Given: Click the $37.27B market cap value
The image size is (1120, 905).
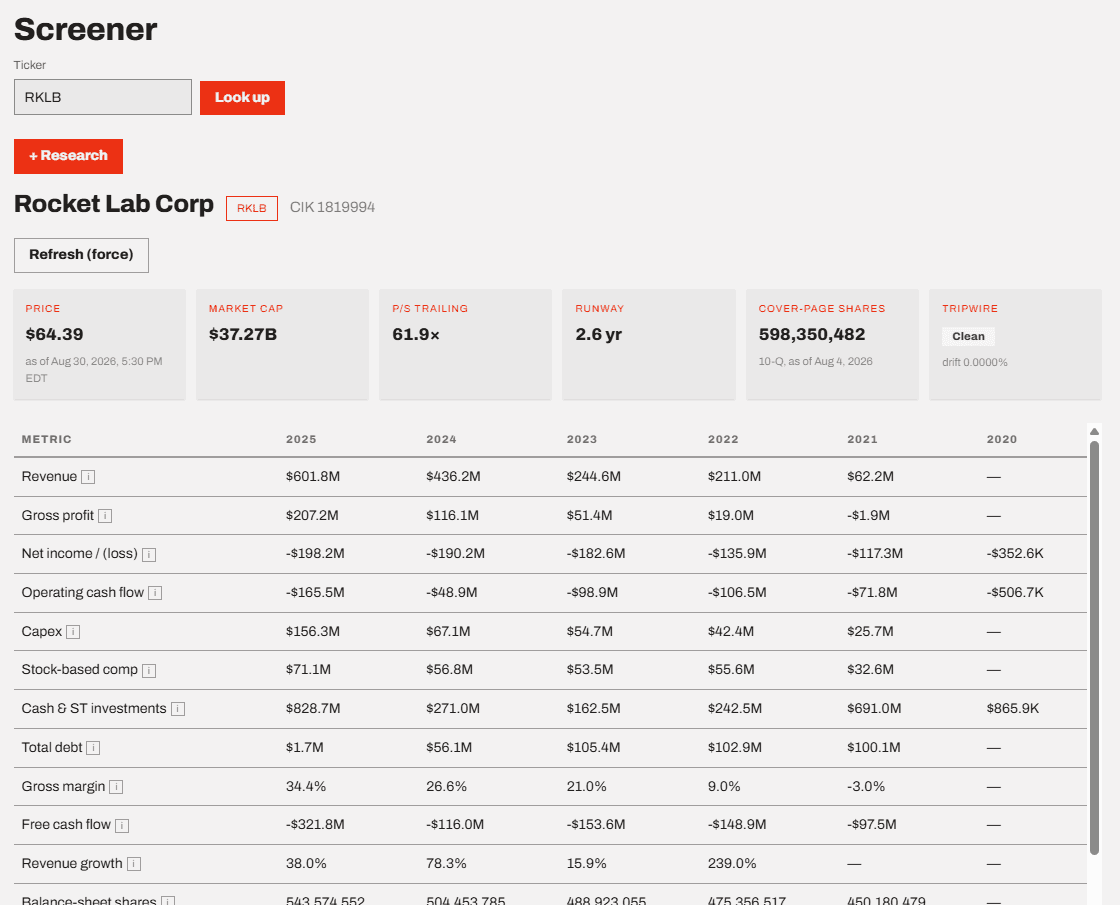Looking at the screenshot, I should pos(243,334).
